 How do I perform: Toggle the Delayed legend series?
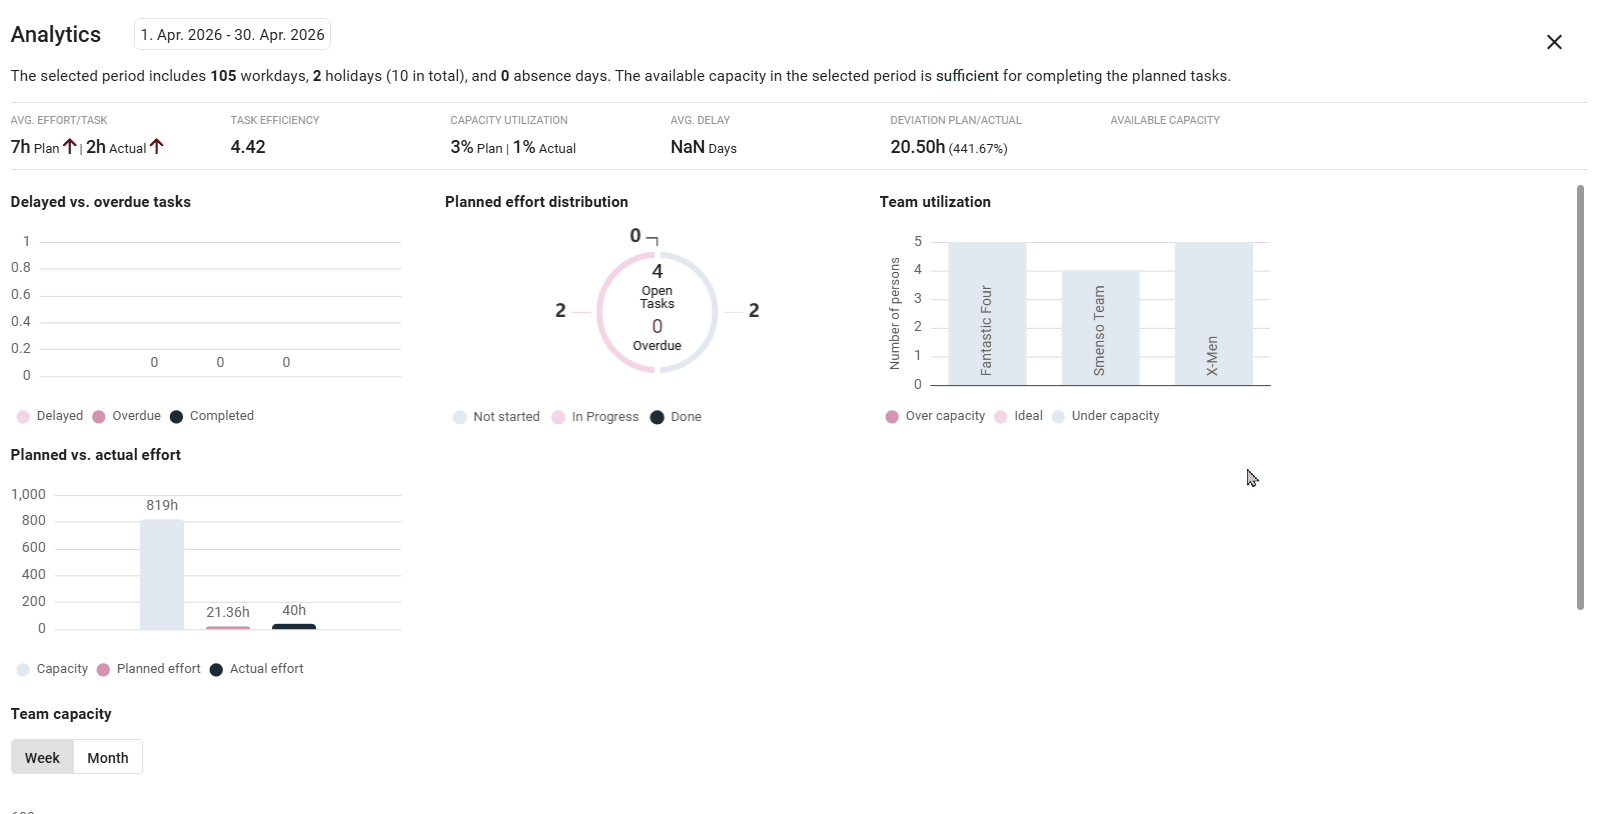tap(50, 416)
